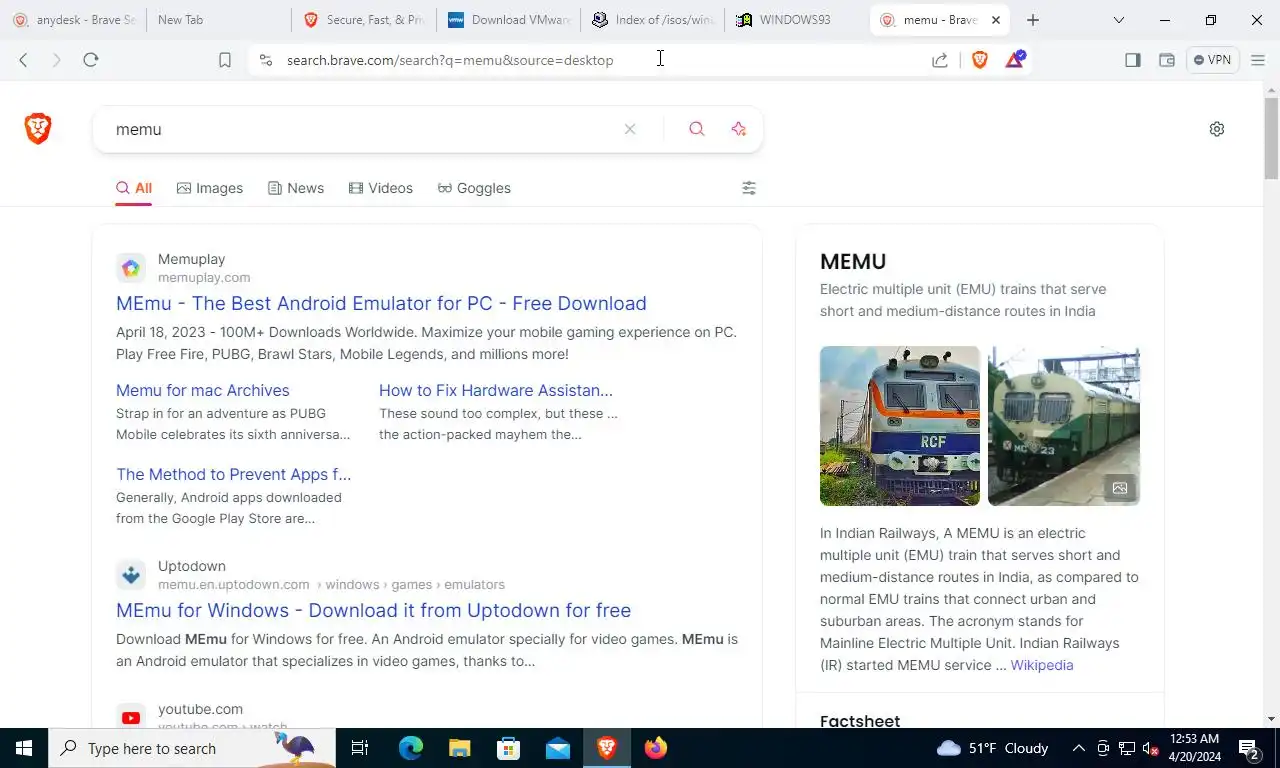Switch to the Download VMware tab
The image size is (1280, 768).
(x=509, y=20)
